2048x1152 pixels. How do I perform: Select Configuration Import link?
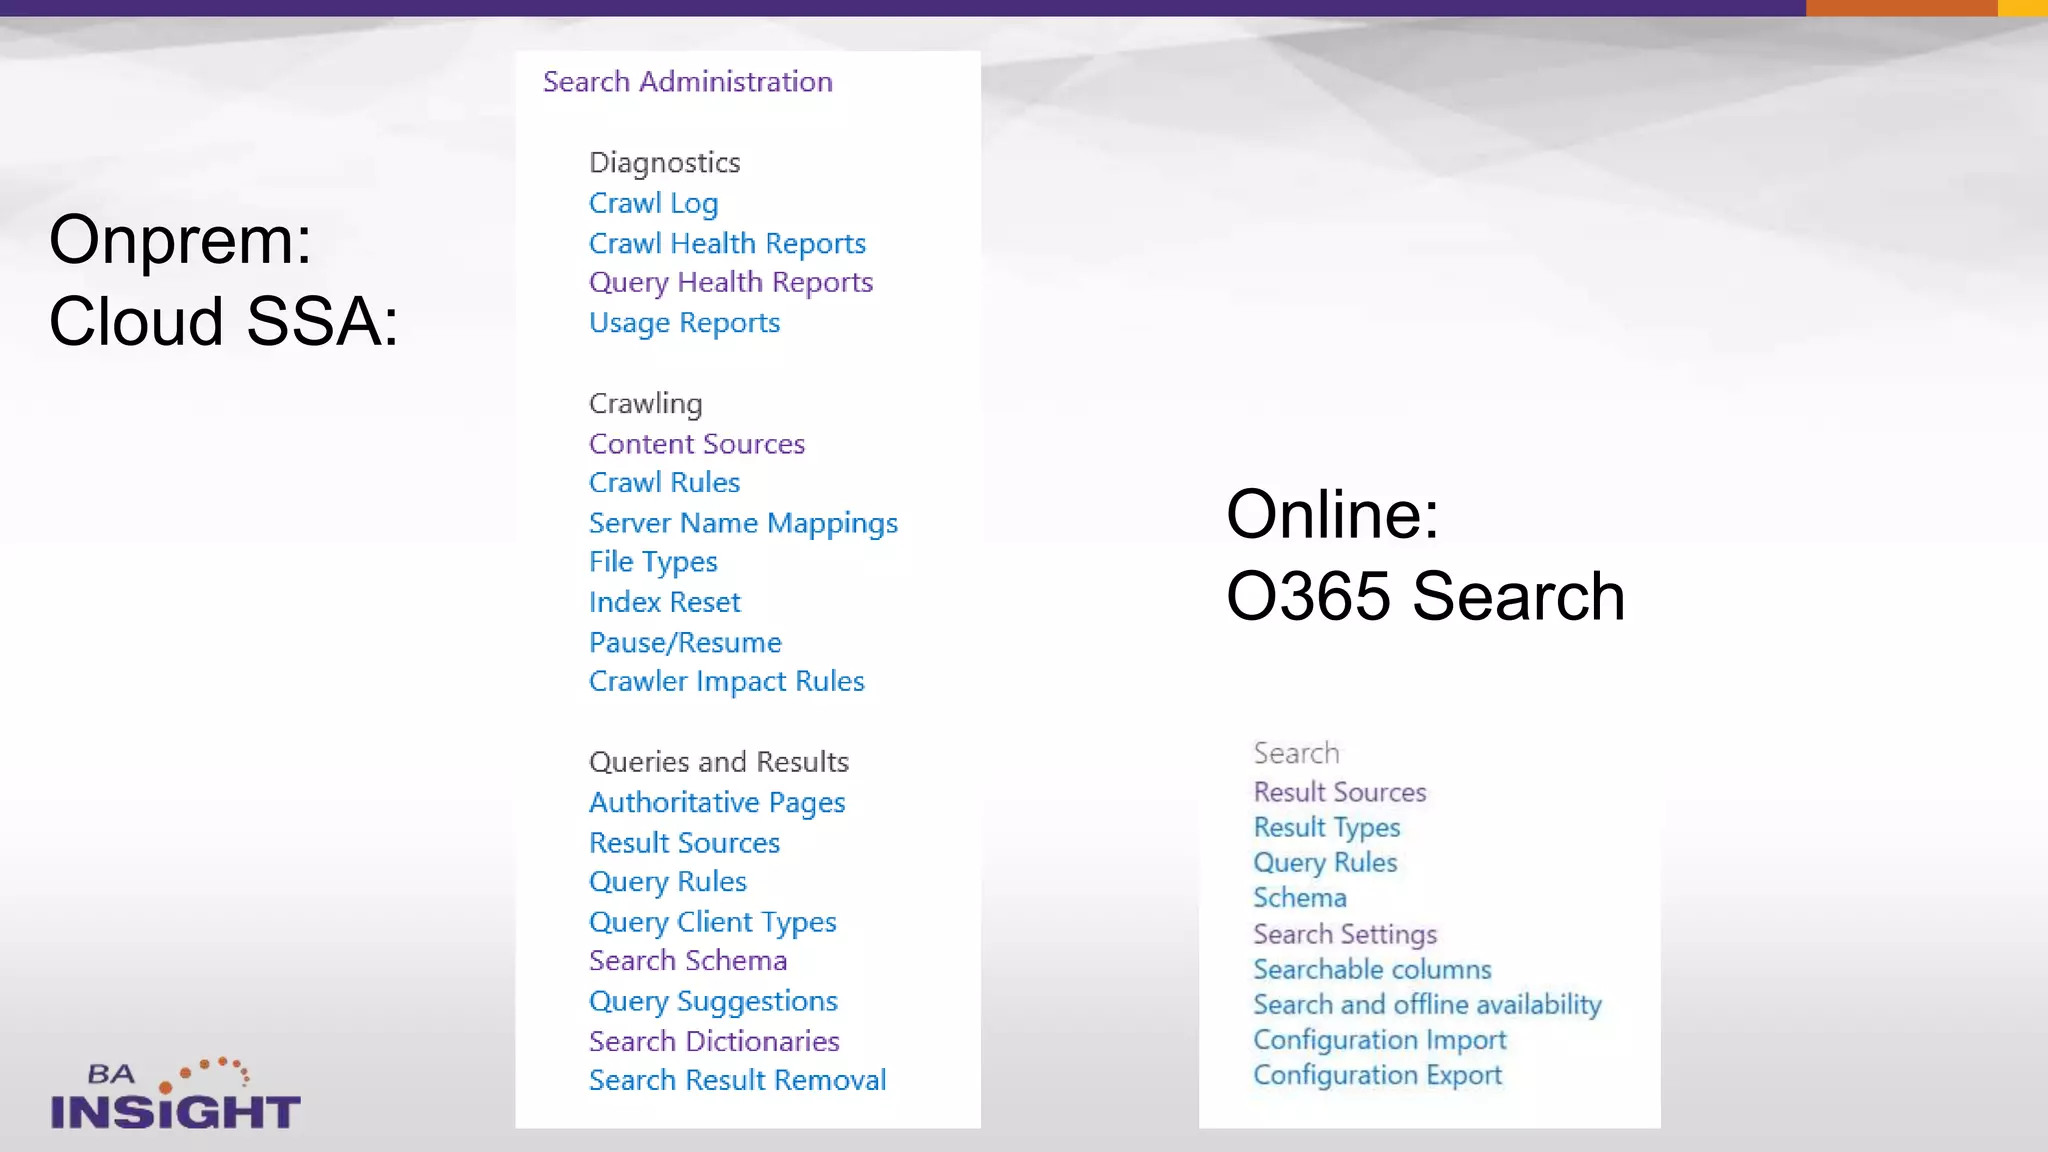(1379, 1040)
